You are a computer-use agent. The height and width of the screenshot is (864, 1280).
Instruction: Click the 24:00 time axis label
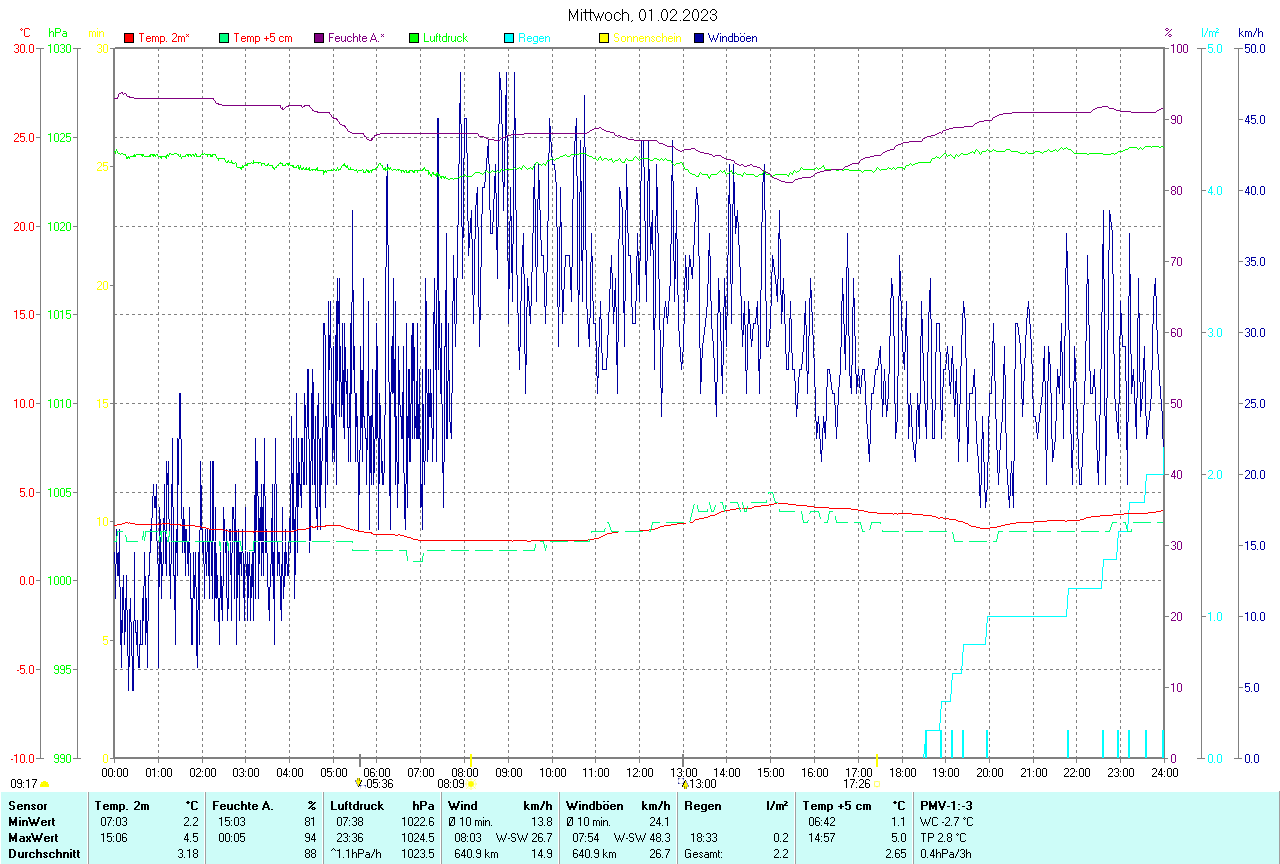[x=1164, y=772]
